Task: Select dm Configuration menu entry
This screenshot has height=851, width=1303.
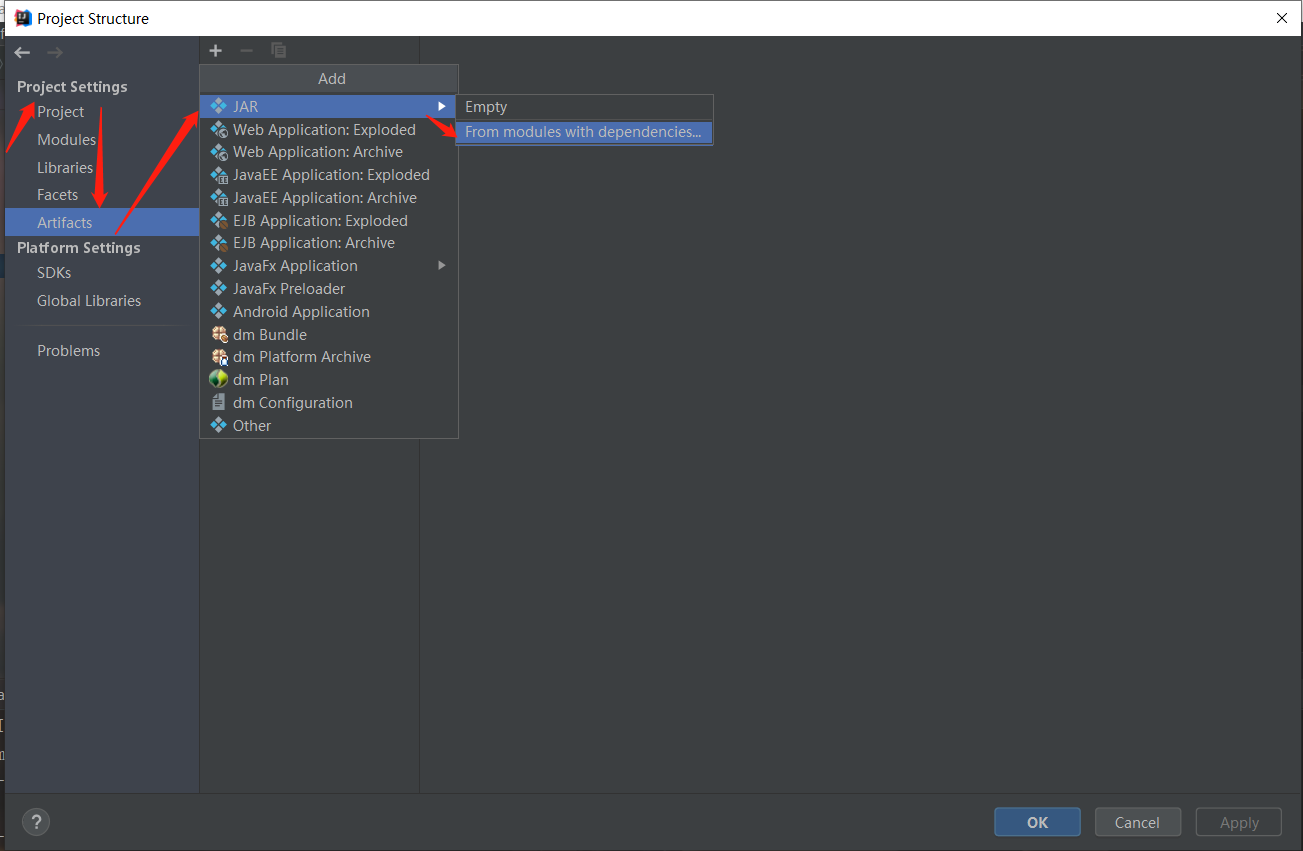Action: pos(329,402)
